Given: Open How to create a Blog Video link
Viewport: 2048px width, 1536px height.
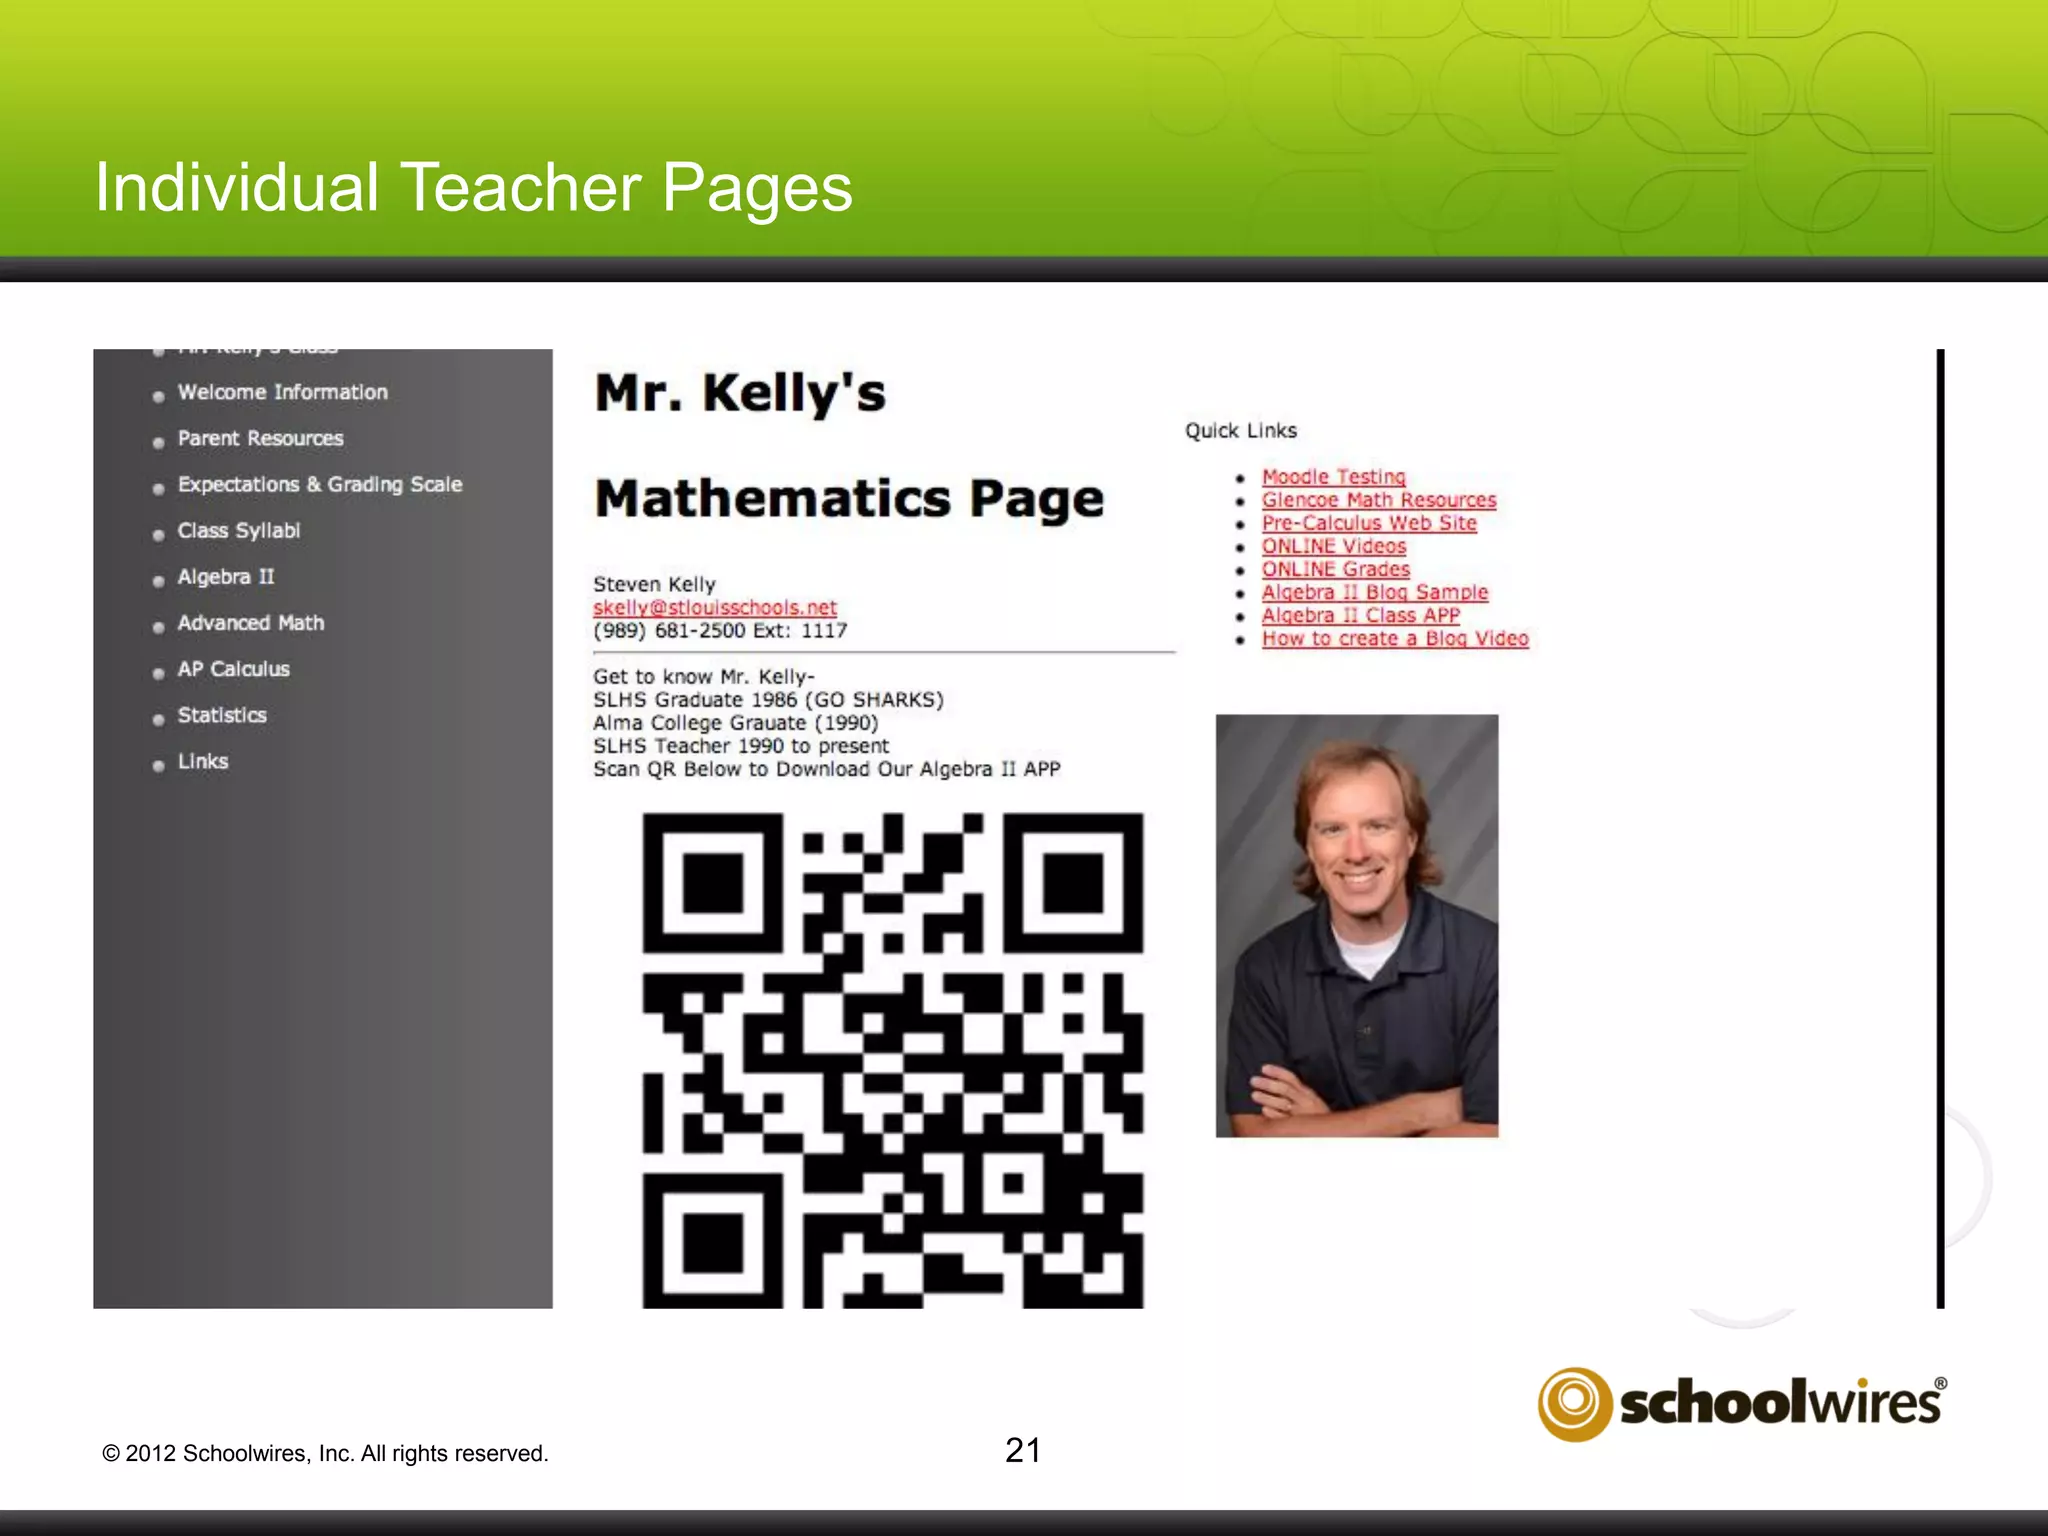Looking at the screenshot, I should pyautogui.click(x=1395, y=638).
